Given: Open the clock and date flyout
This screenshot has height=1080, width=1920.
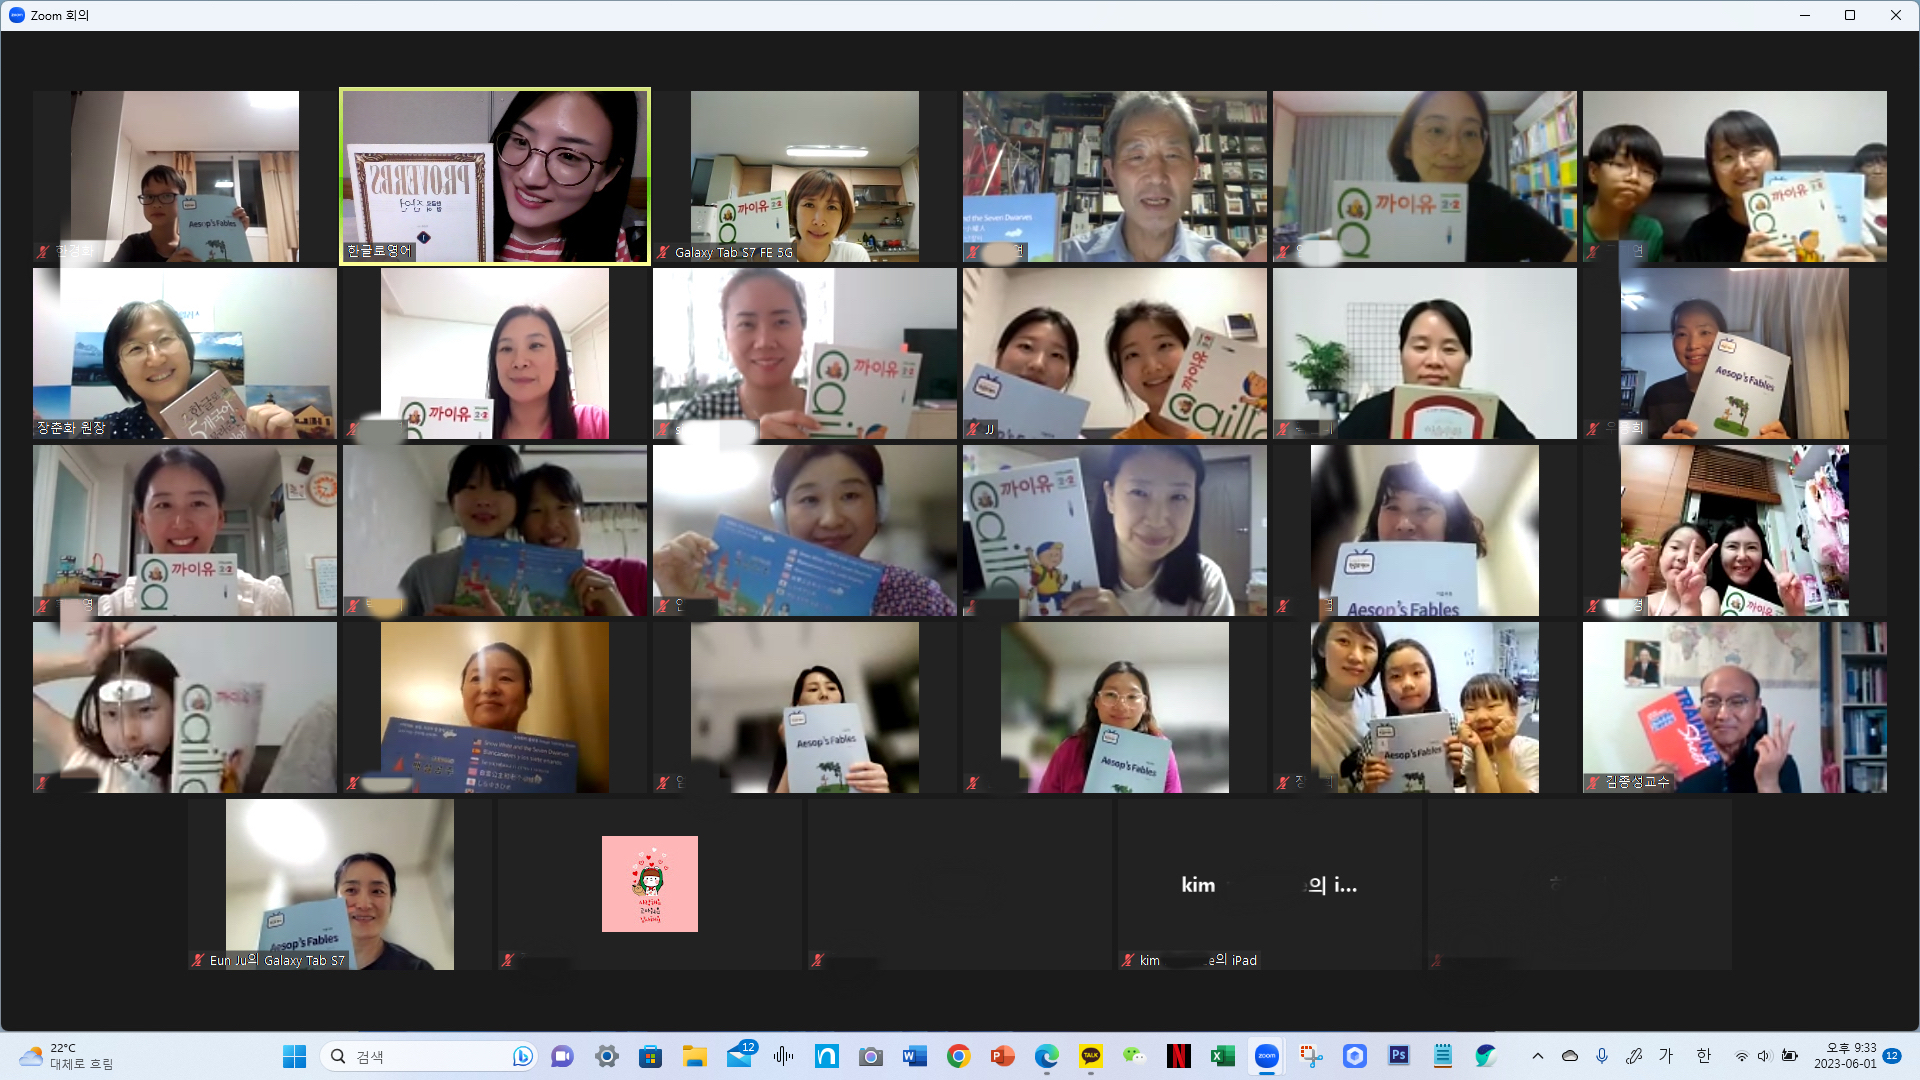Looking at the screenshot, I should tap(1845, 1056).
